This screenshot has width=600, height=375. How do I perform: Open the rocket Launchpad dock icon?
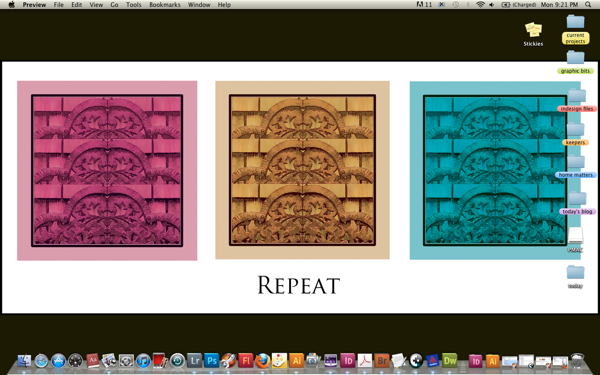coord(228,361)
